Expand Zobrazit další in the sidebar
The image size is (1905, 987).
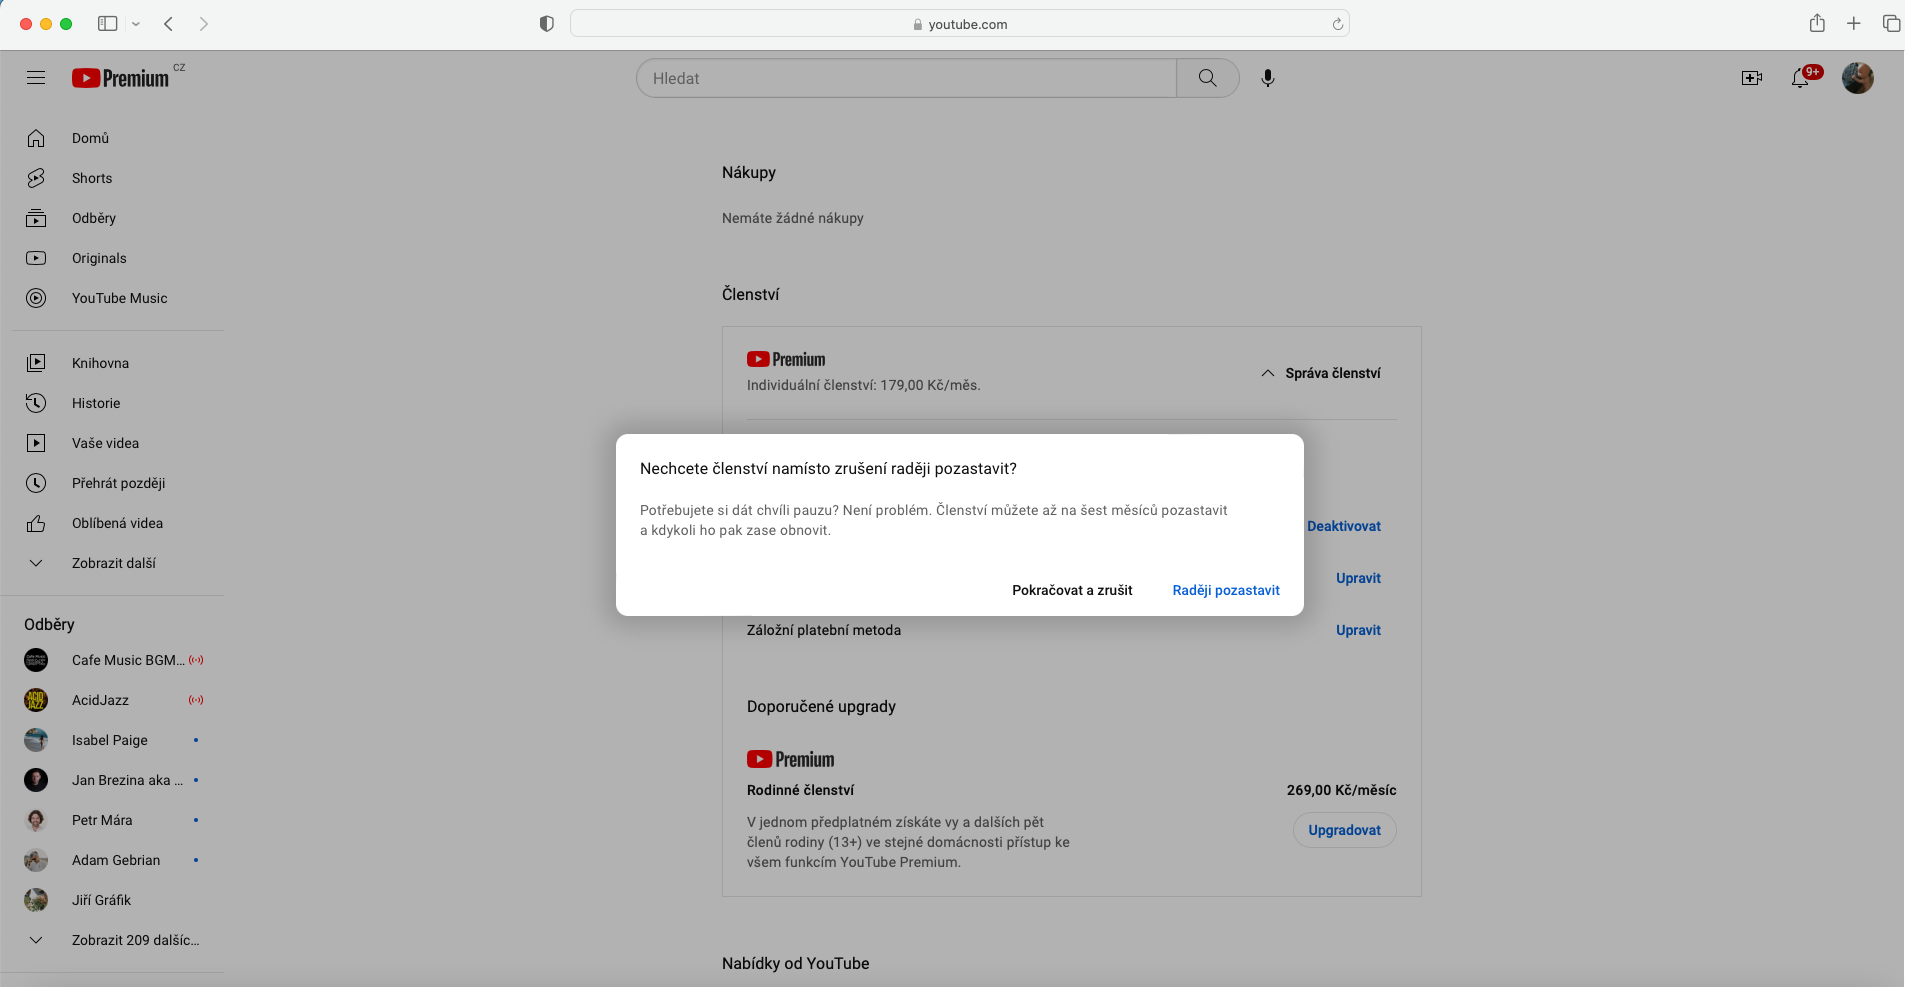(113, 563)
